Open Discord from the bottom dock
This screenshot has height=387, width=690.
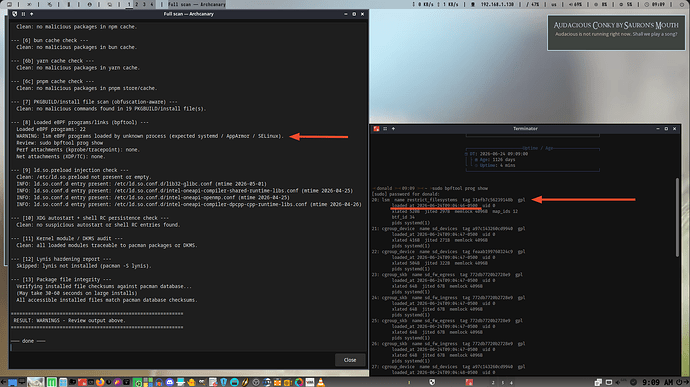tap(169, 382)
